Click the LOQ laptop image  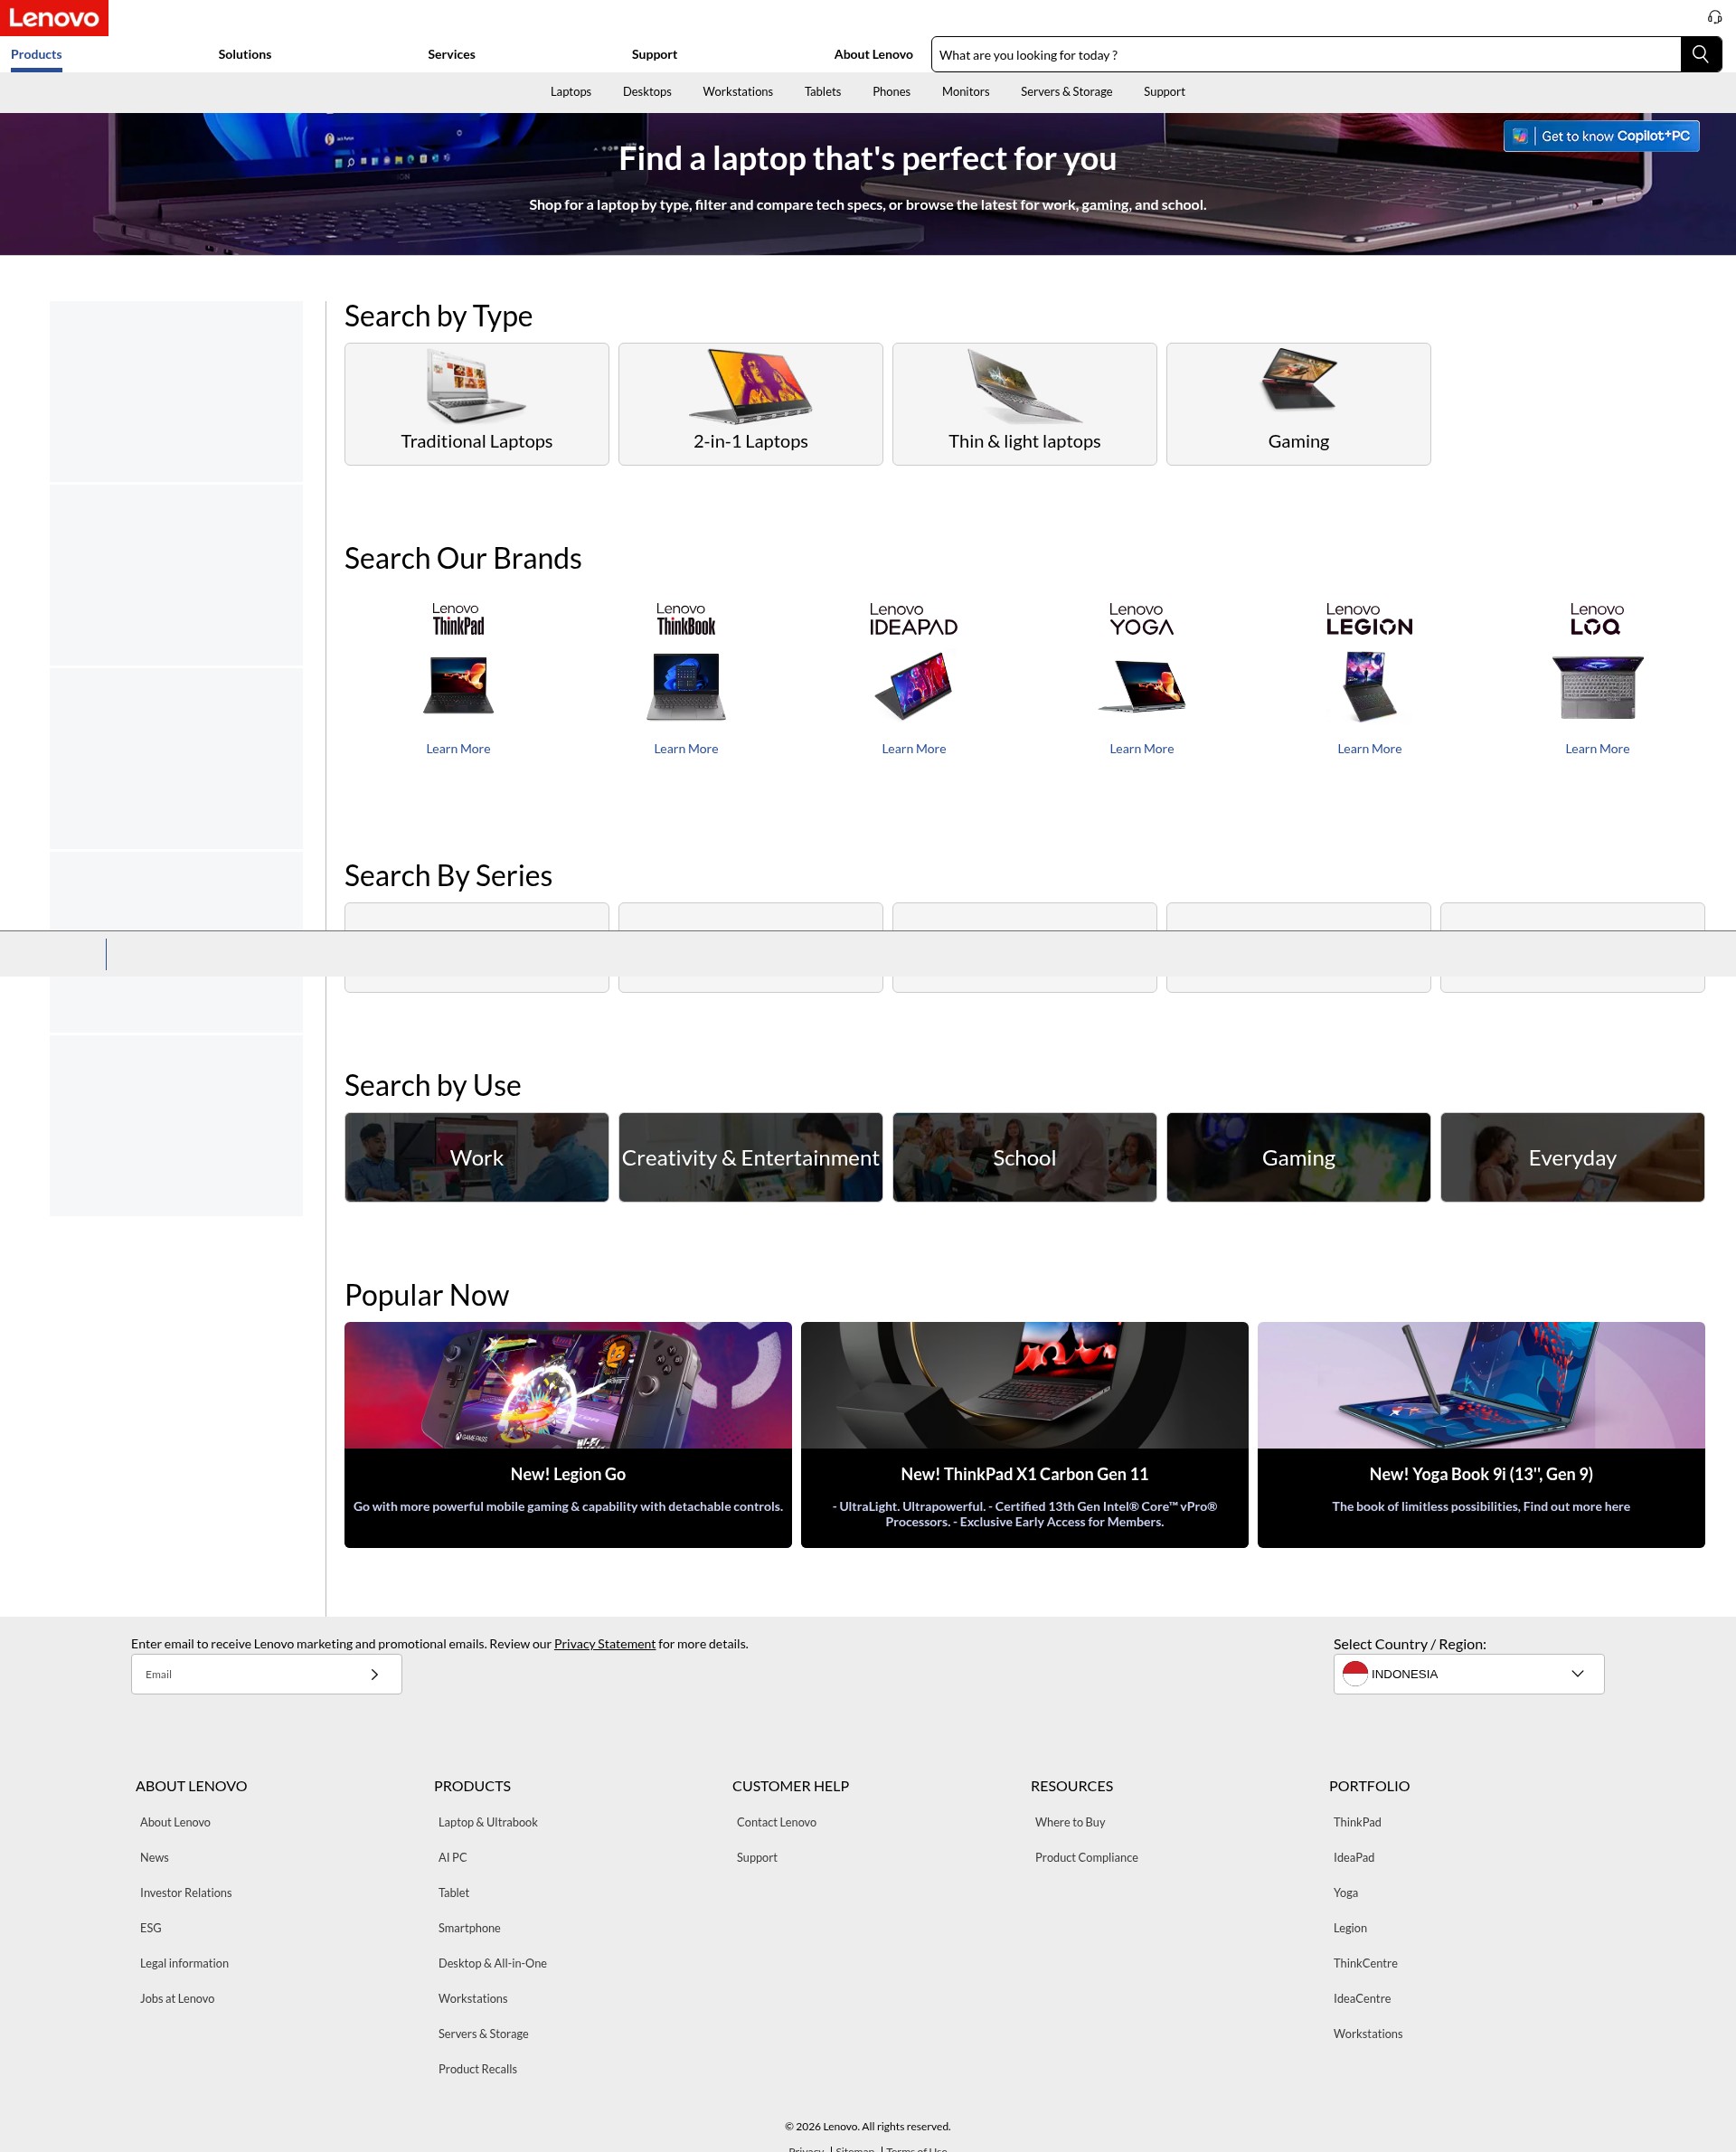coord(1597,687)
